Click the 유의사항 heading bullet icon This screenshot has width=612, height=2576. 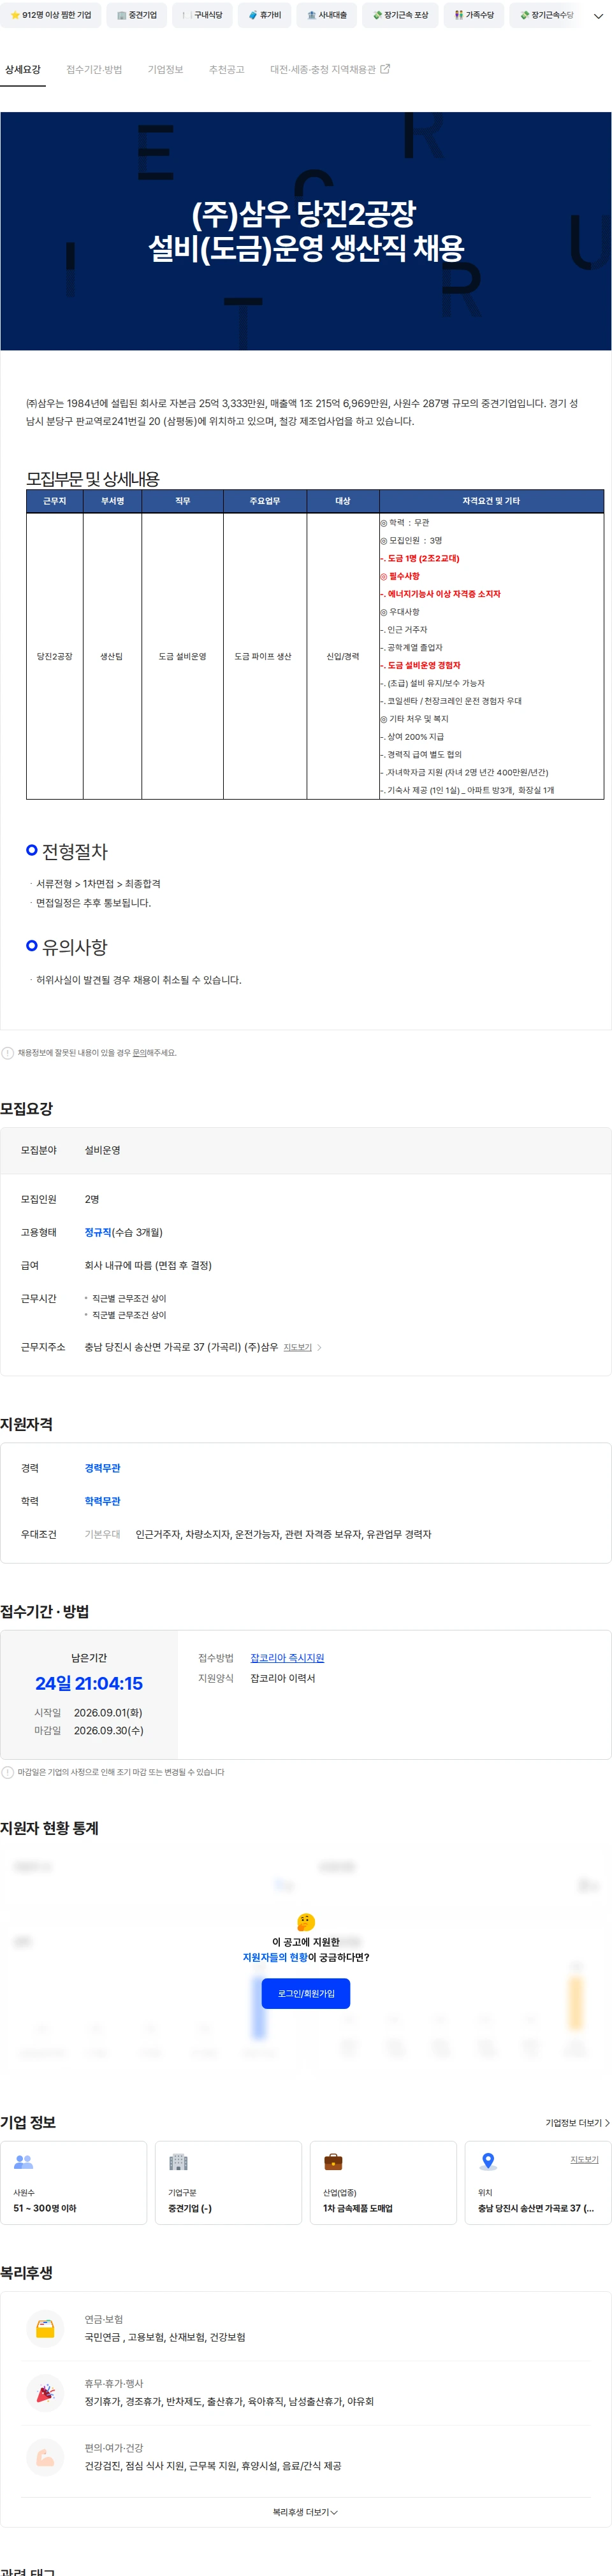32,945
